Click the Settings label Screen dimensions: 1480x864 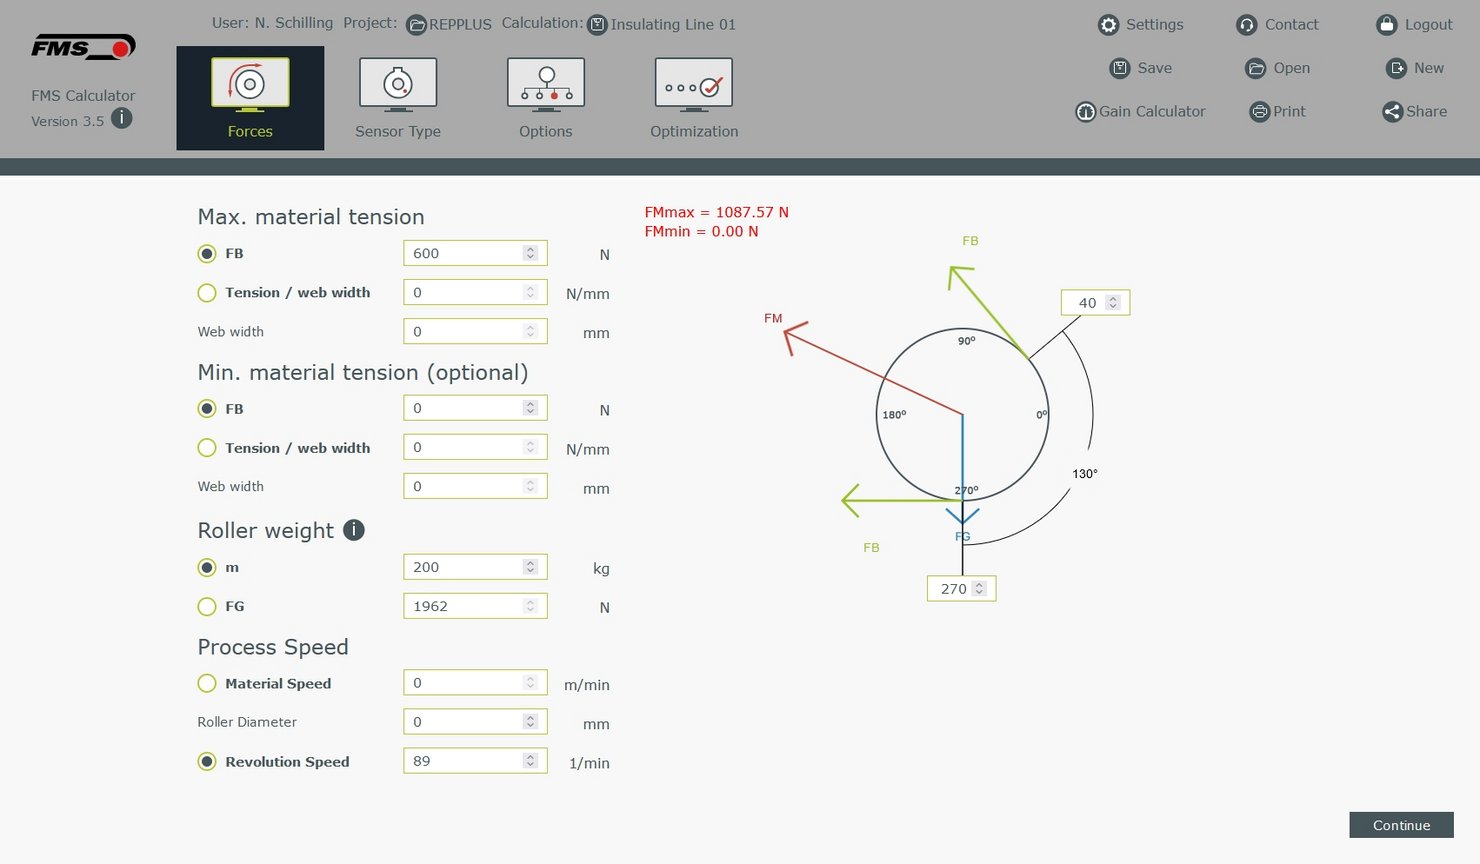1155,25
